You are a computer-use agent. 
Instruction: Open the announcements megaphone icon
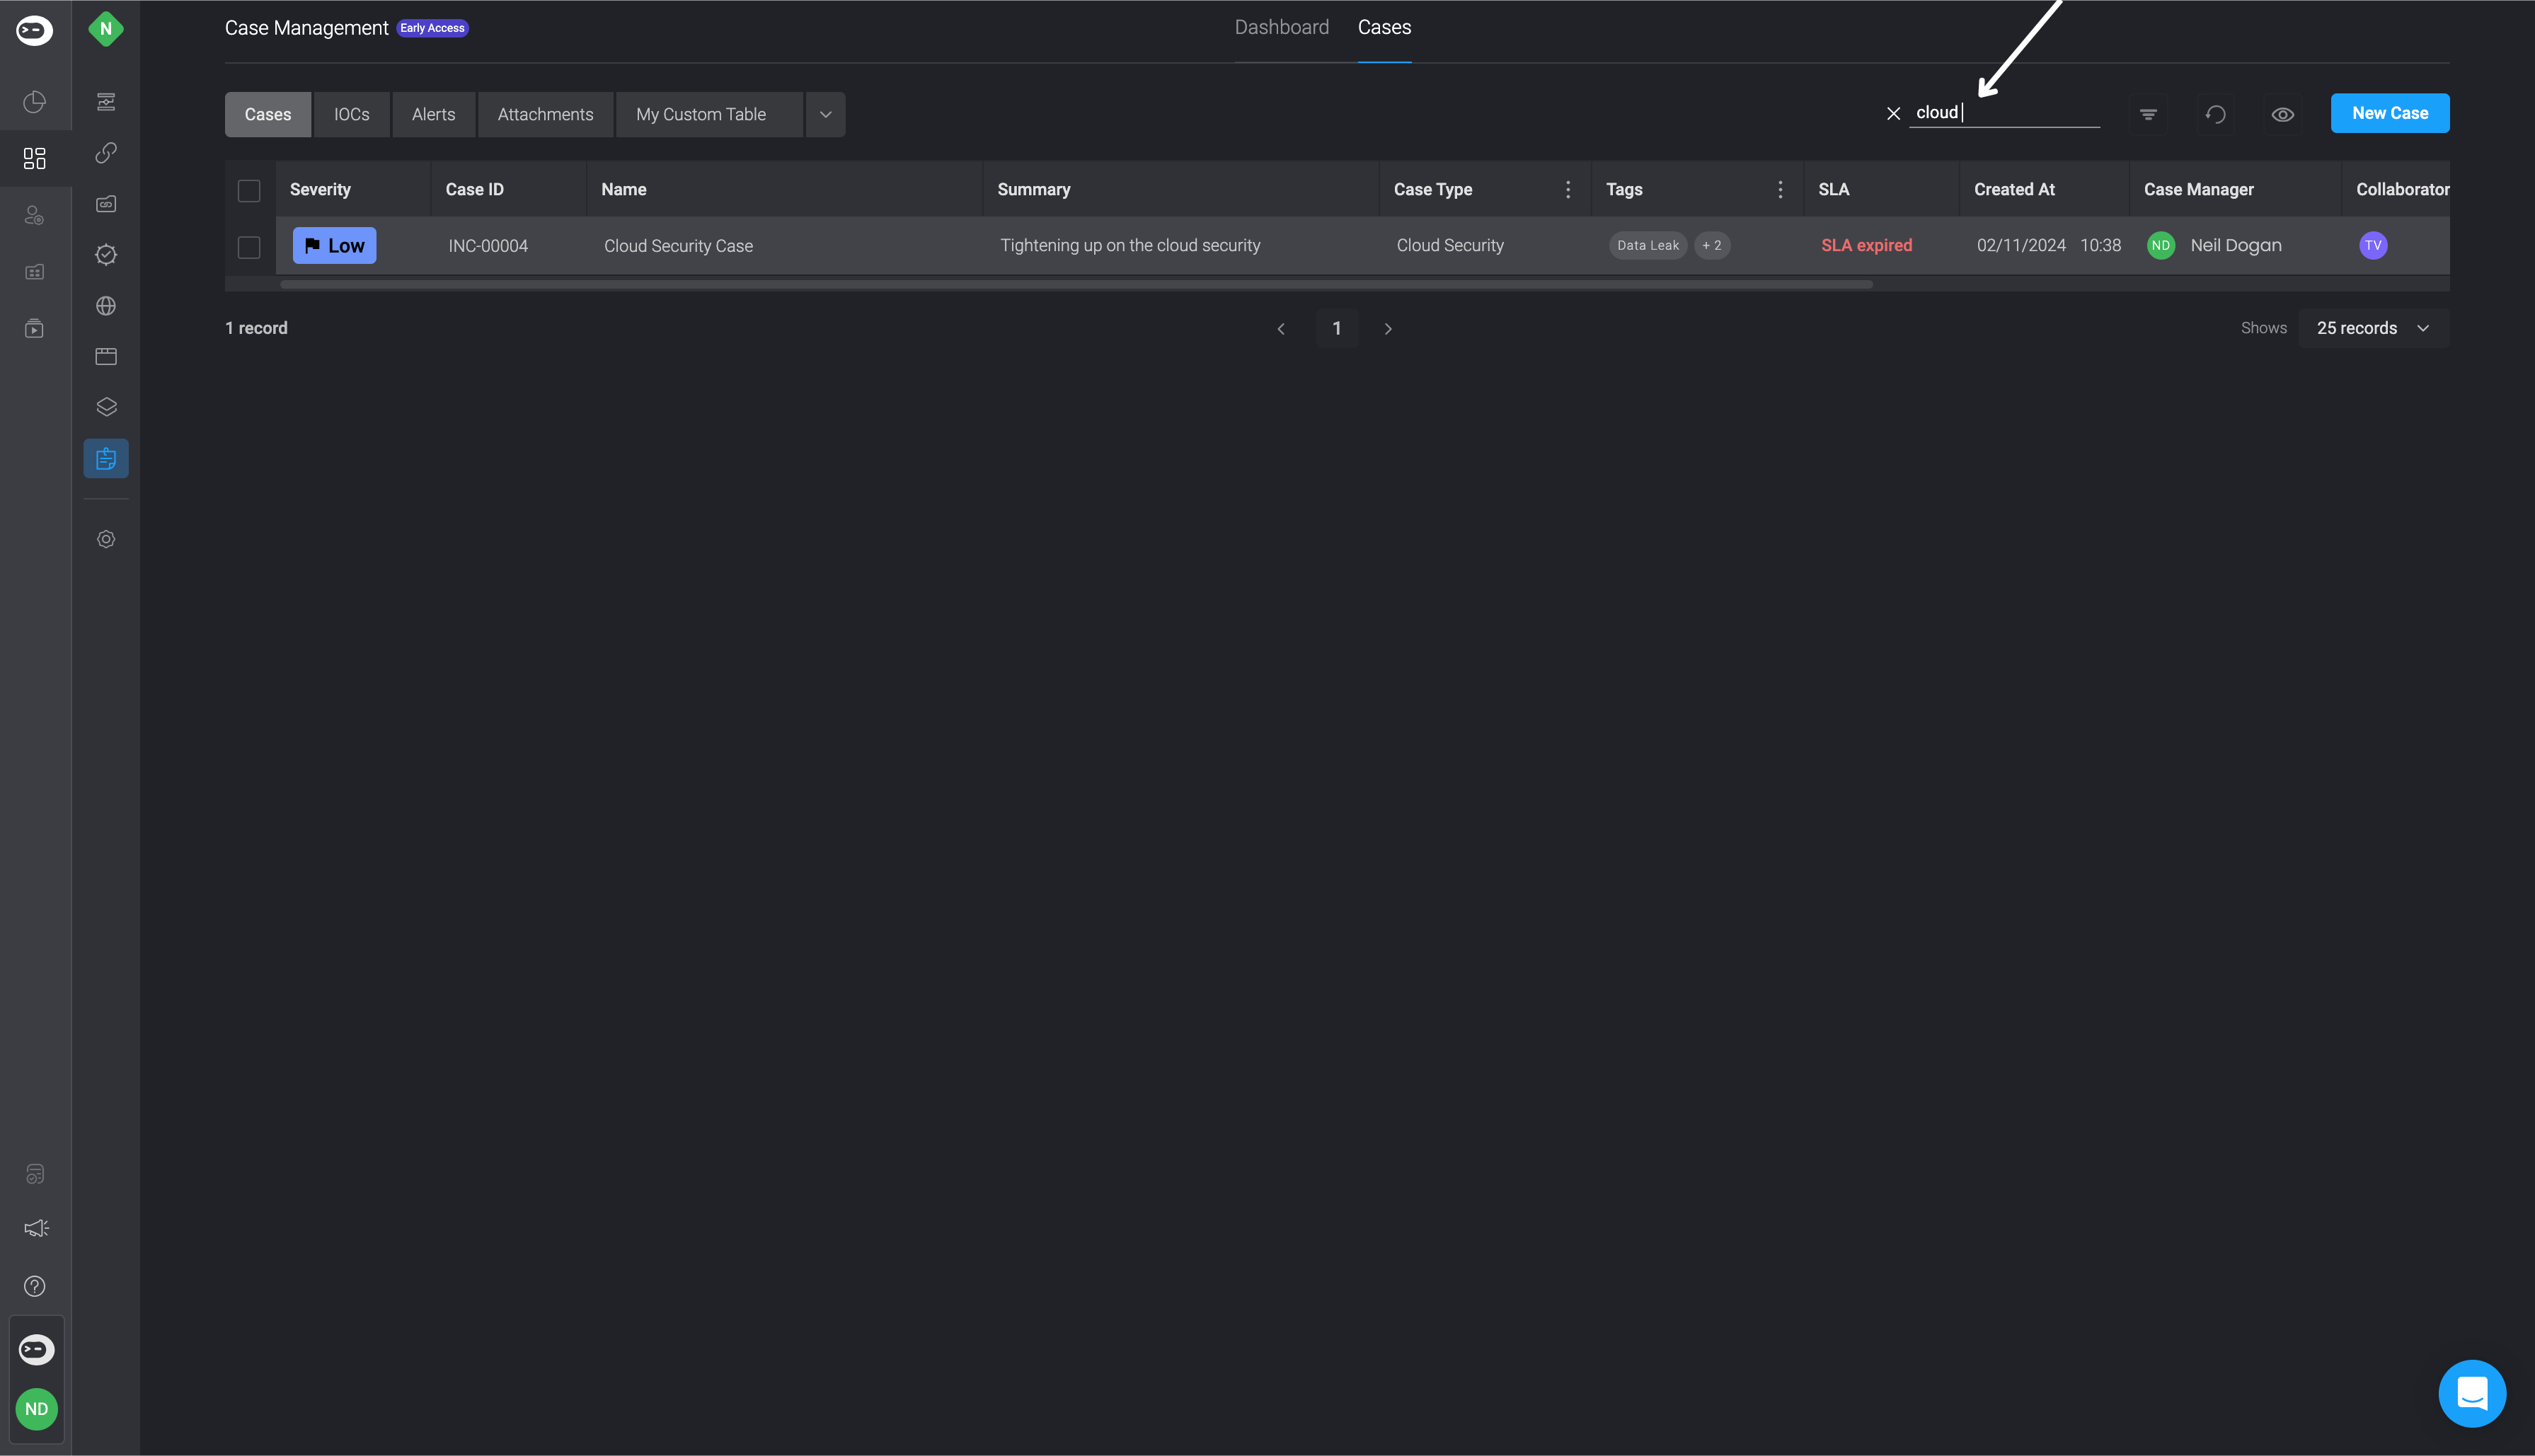point(35,1228)
